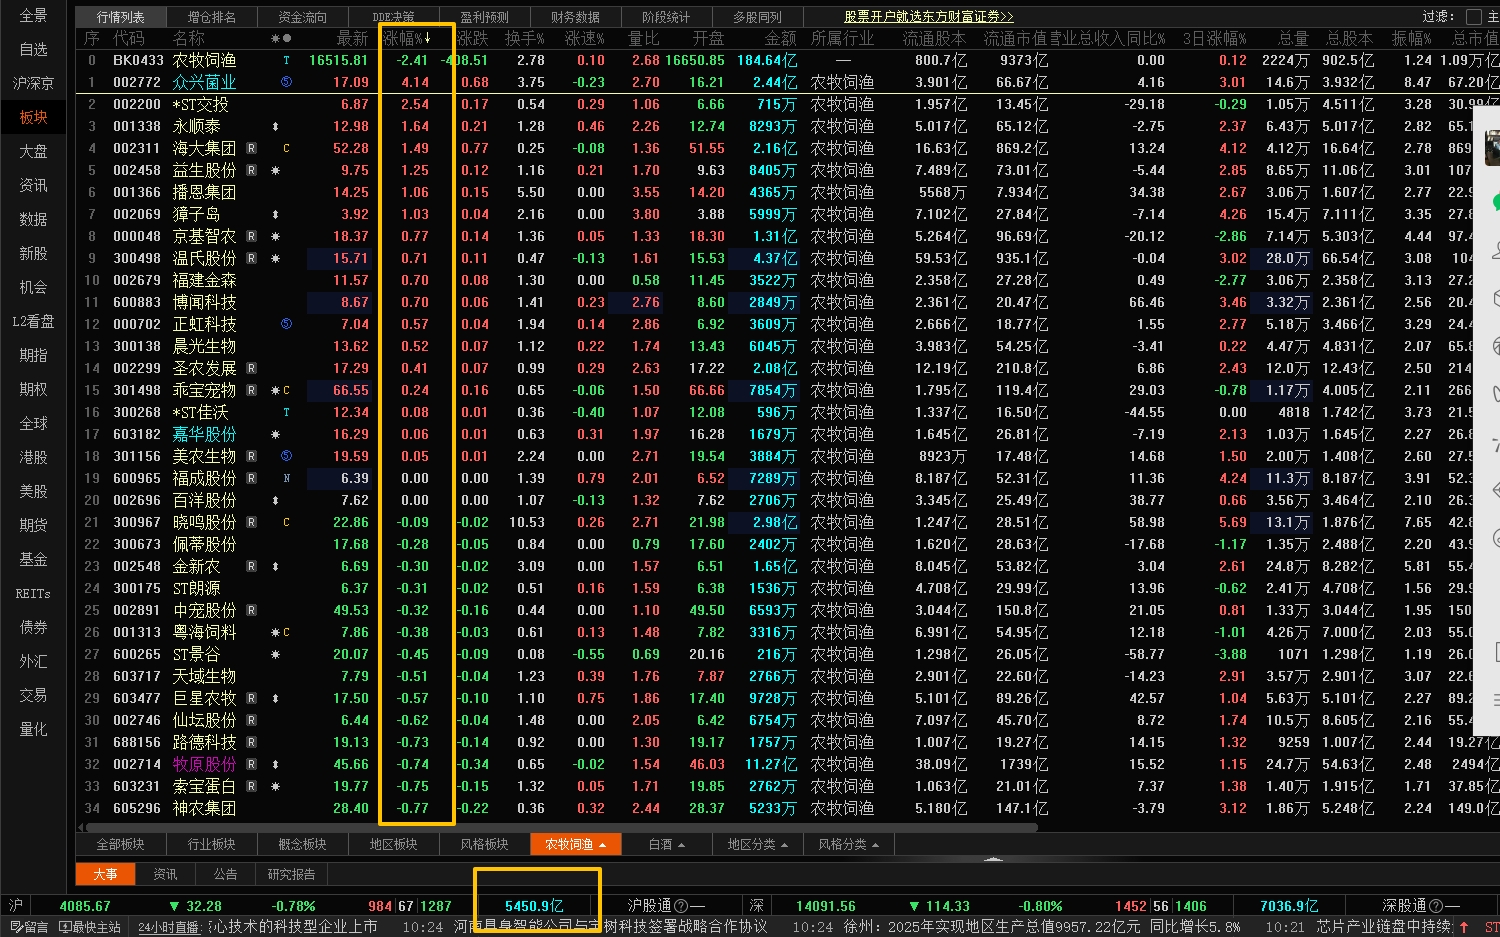
Task: Switch to the 增仓排名 tab
Action: tap(212, 17)
